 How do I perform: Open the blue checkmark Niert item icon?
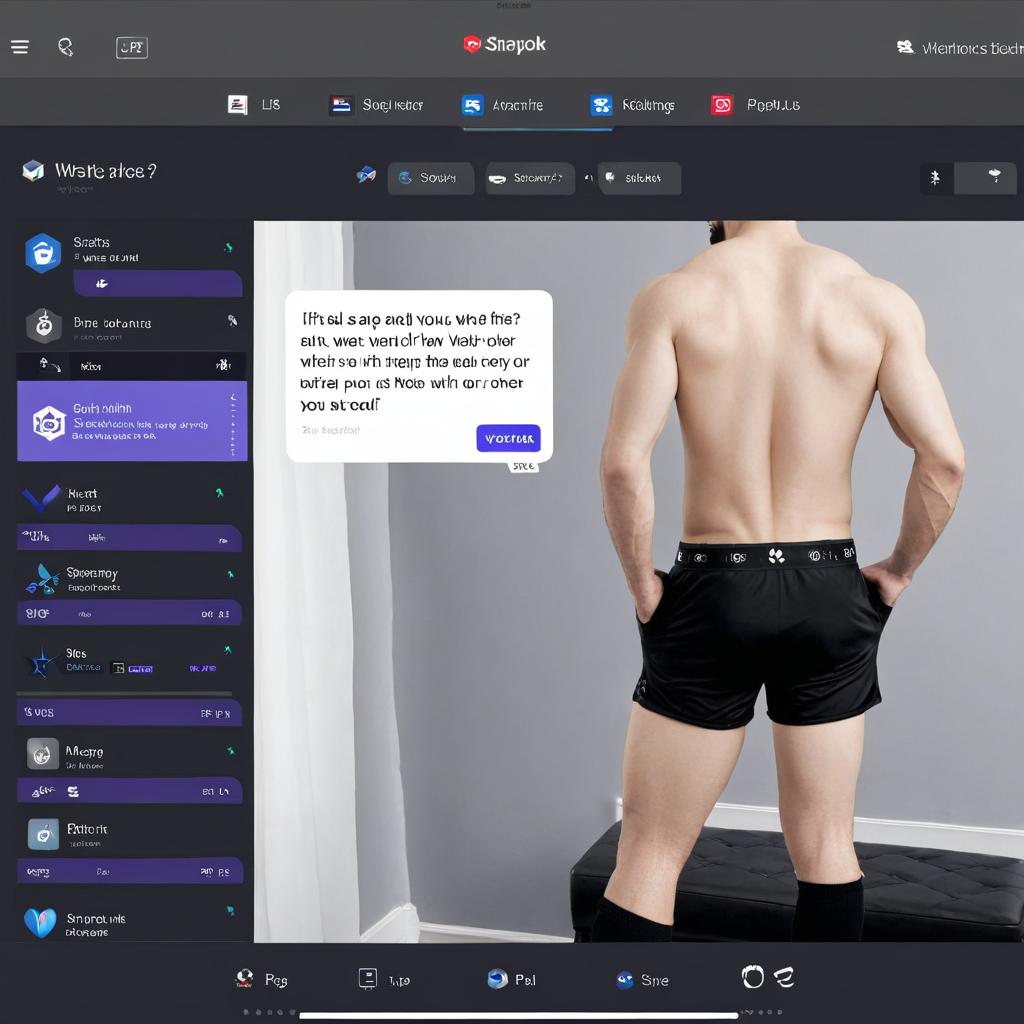[41, 497]
